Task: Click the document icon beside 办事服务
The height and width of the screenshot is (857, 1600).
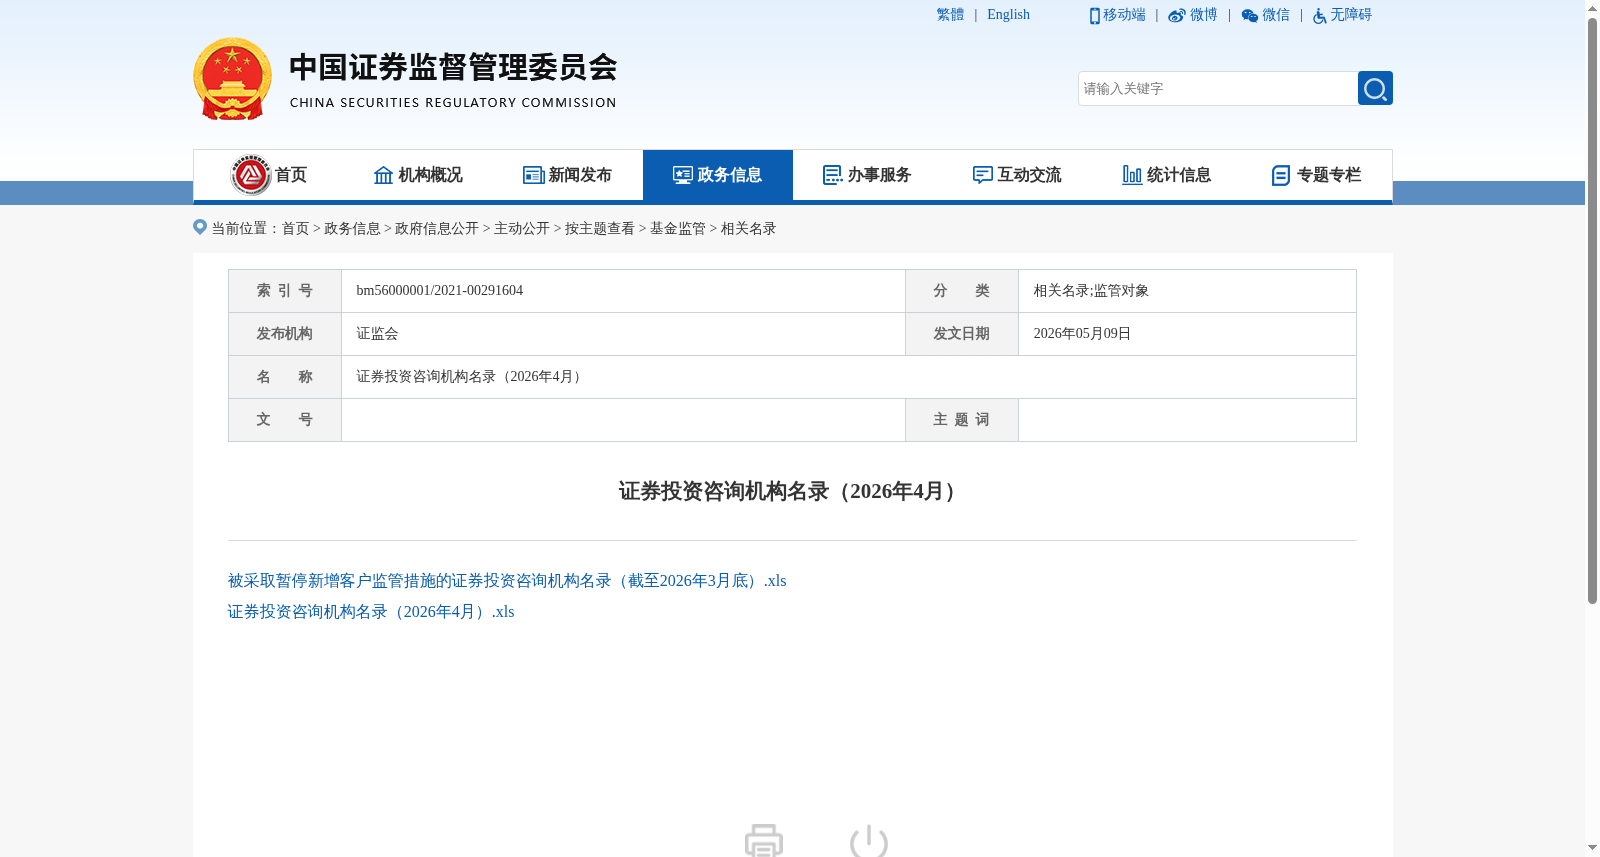Action: point(833,175)
